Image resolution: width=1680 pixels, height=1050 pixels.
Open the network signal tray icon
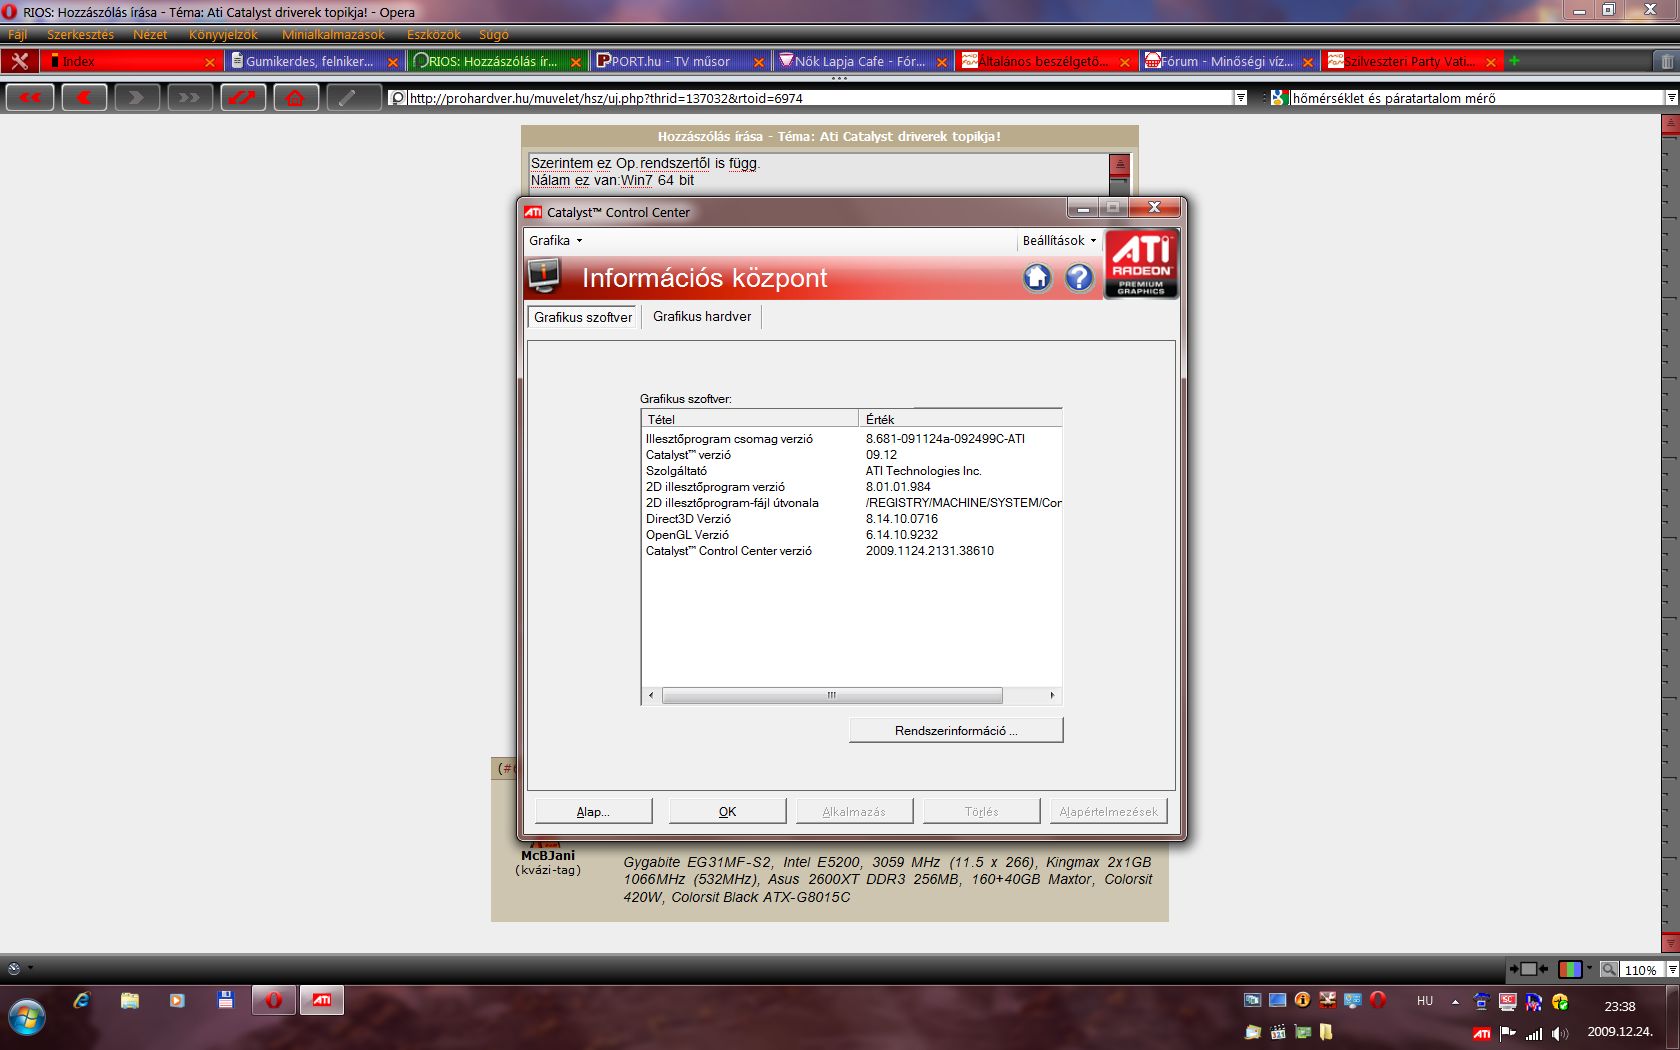pos(1534,1033)
